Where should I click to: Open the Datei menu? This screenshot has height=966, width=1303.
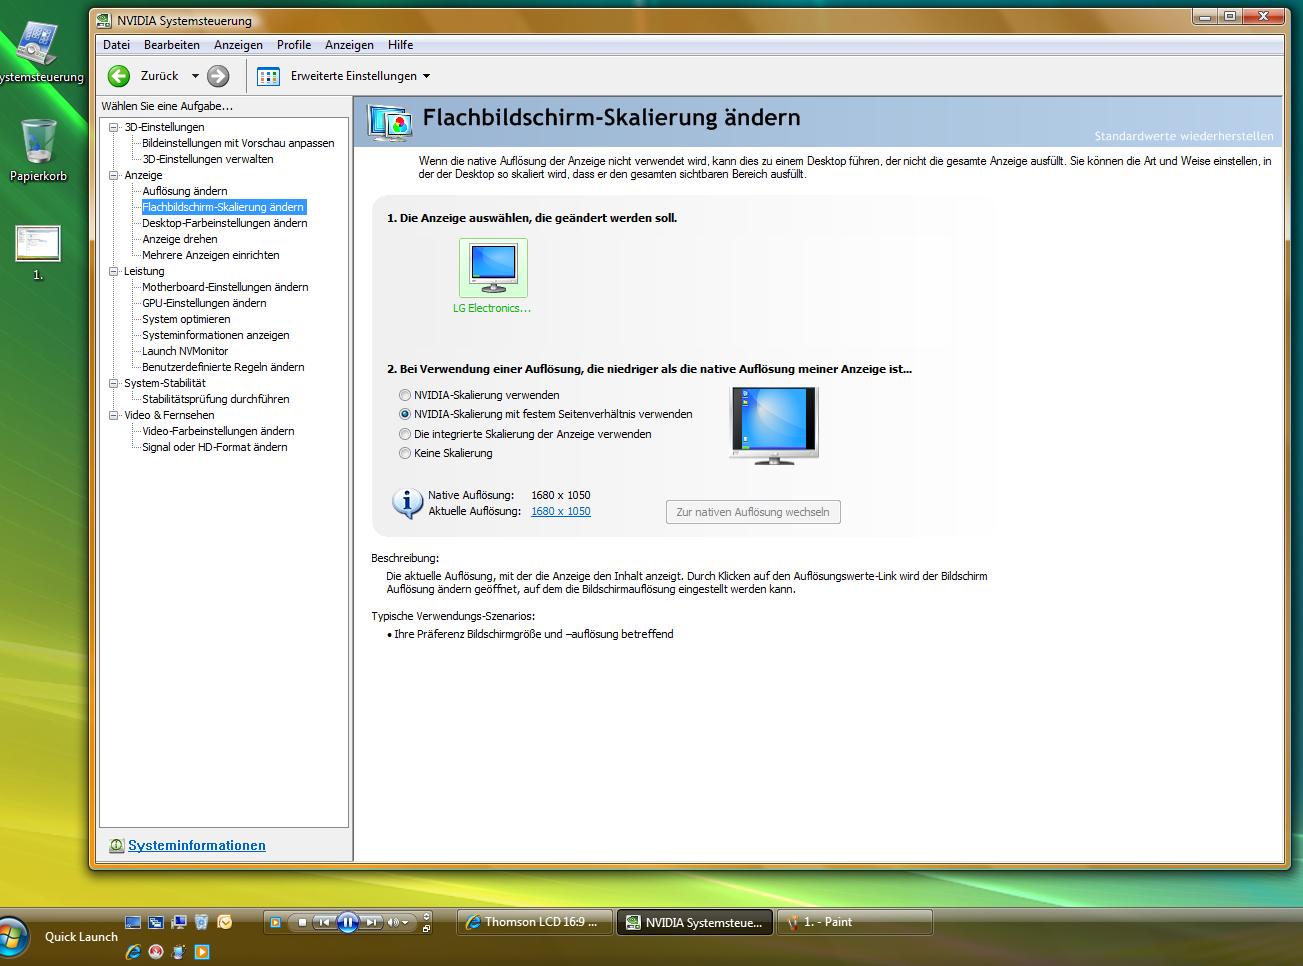pos(116,45)
